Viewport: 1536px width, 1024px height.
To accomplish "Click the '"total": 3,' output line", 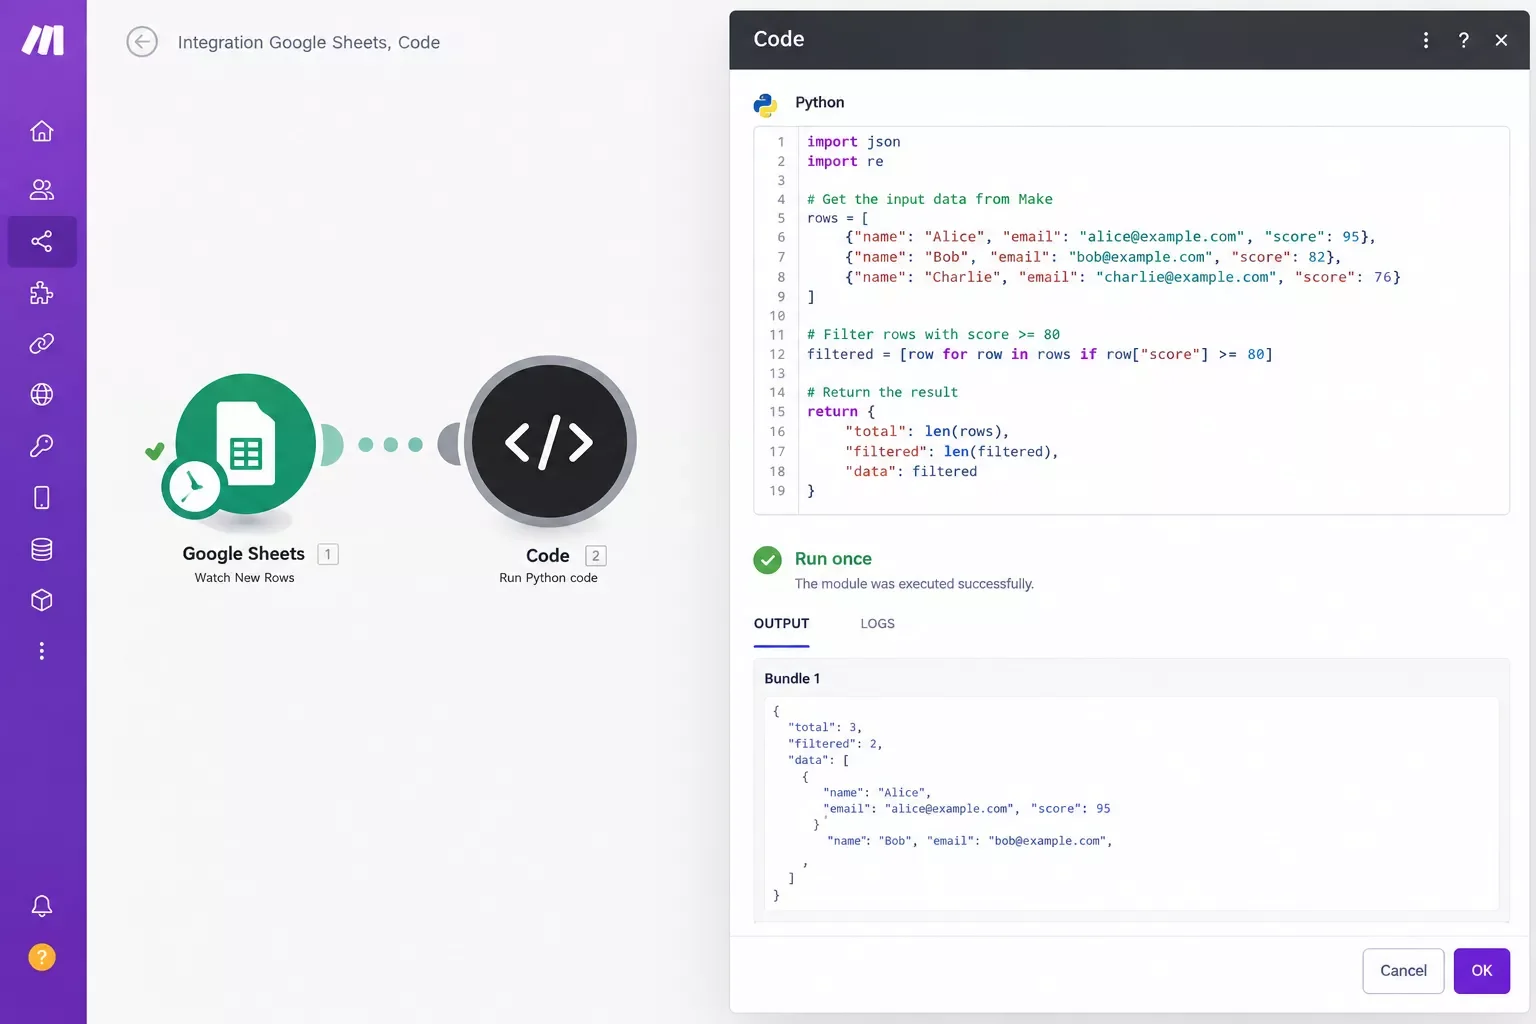I will (x=825, y=727).
